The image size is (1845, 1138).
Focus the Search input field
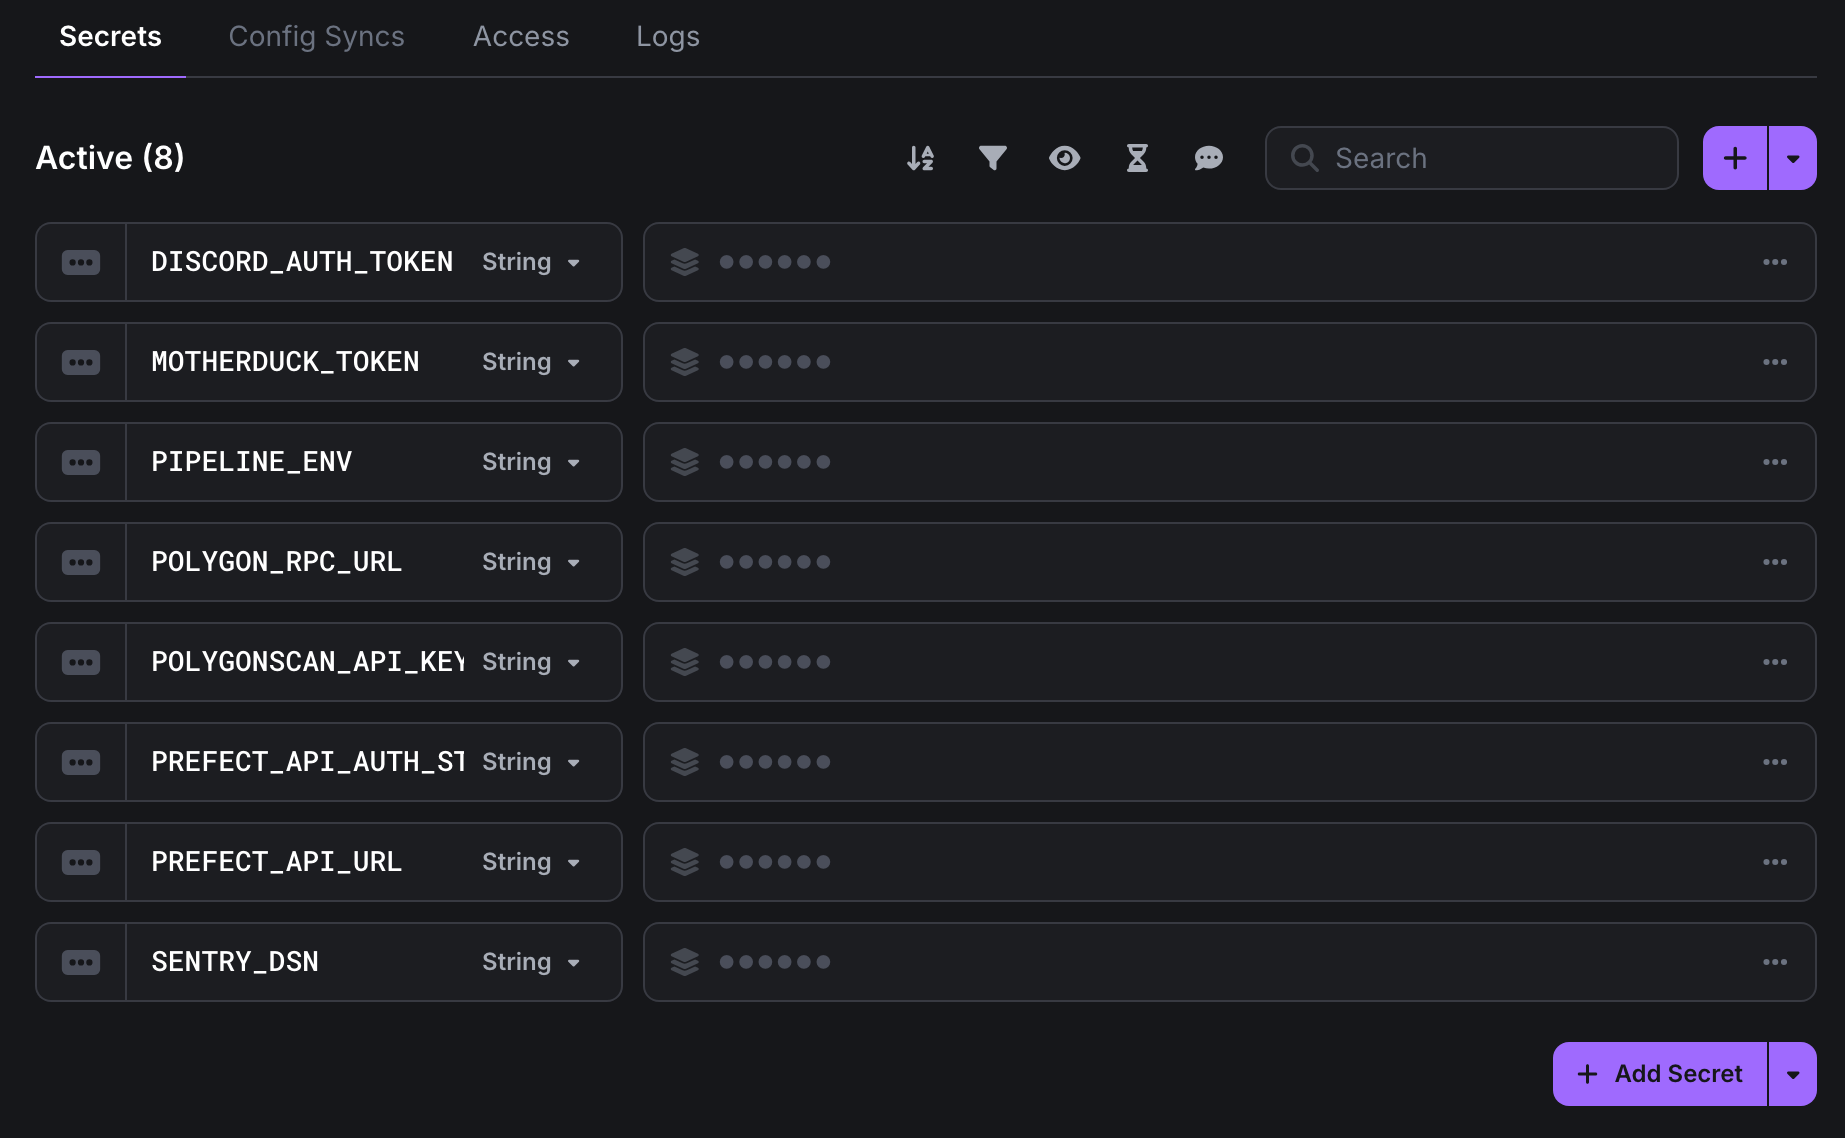click(1471, 158)
